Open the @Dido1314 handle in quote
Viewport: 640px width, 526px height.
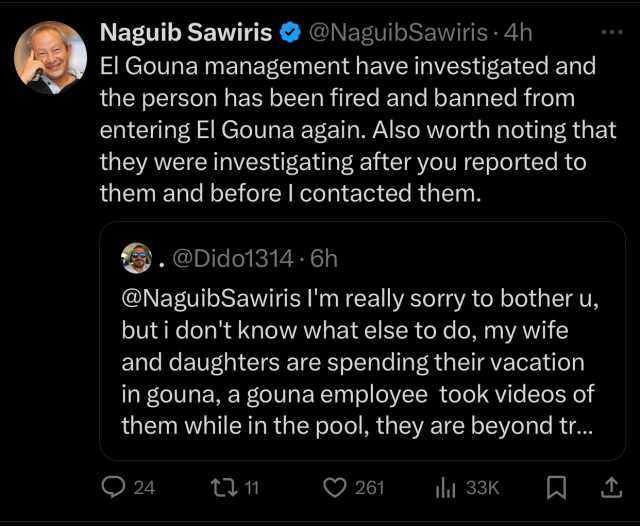point(233,259)
